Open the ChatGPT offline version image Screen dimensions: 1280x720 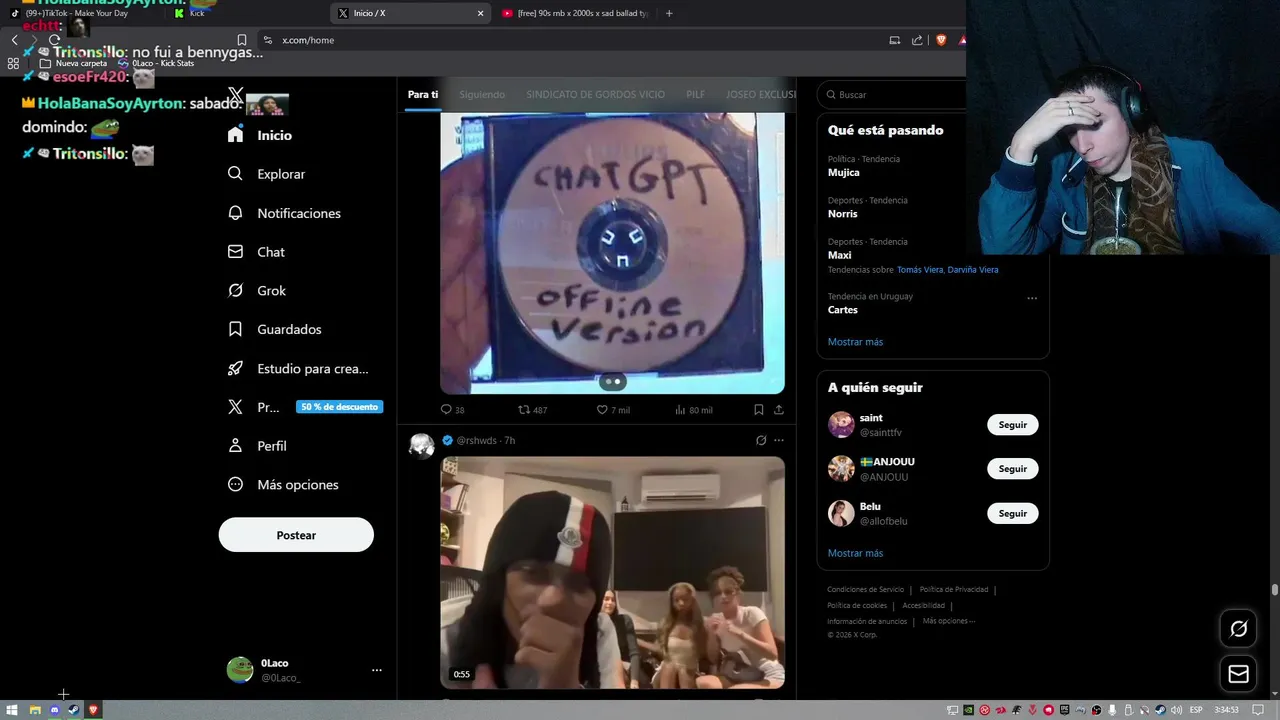(x=612, y=253)
